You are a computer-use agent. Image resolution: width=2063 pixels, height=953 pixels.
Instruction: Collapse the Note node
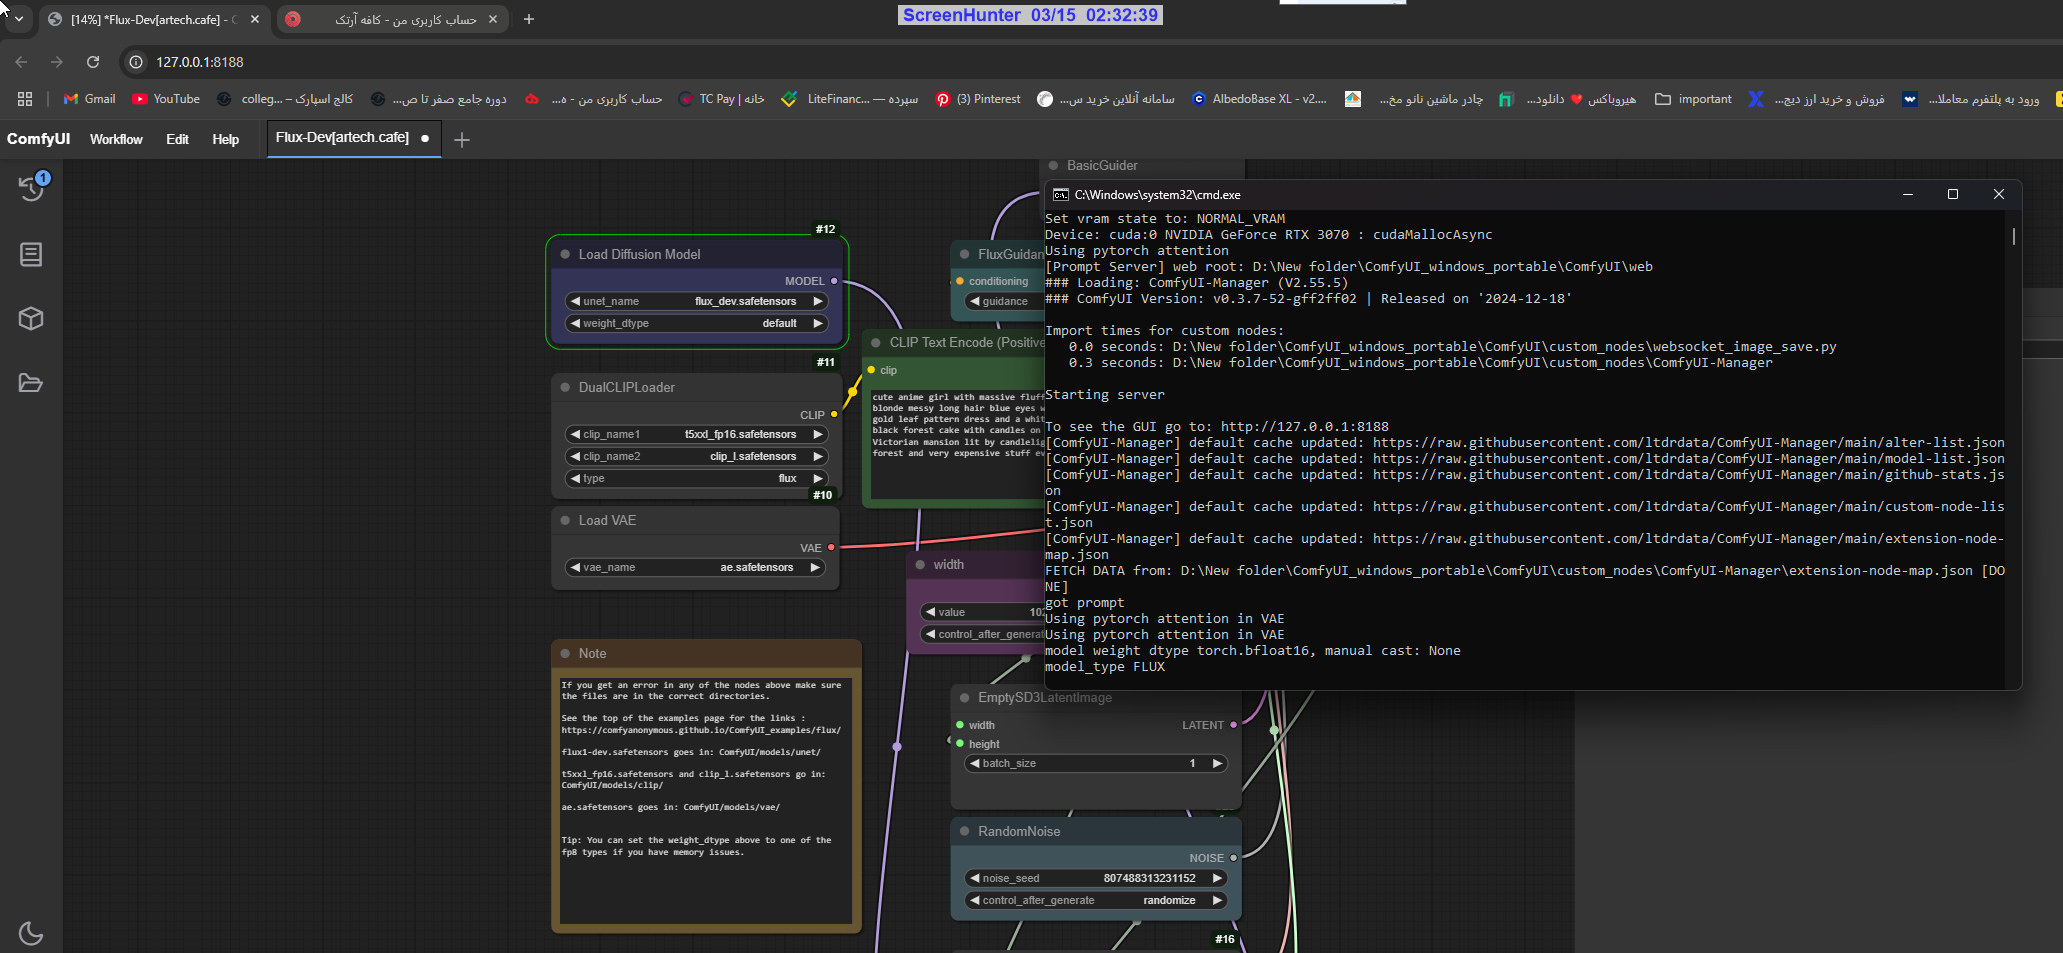[x=565, y=653]
